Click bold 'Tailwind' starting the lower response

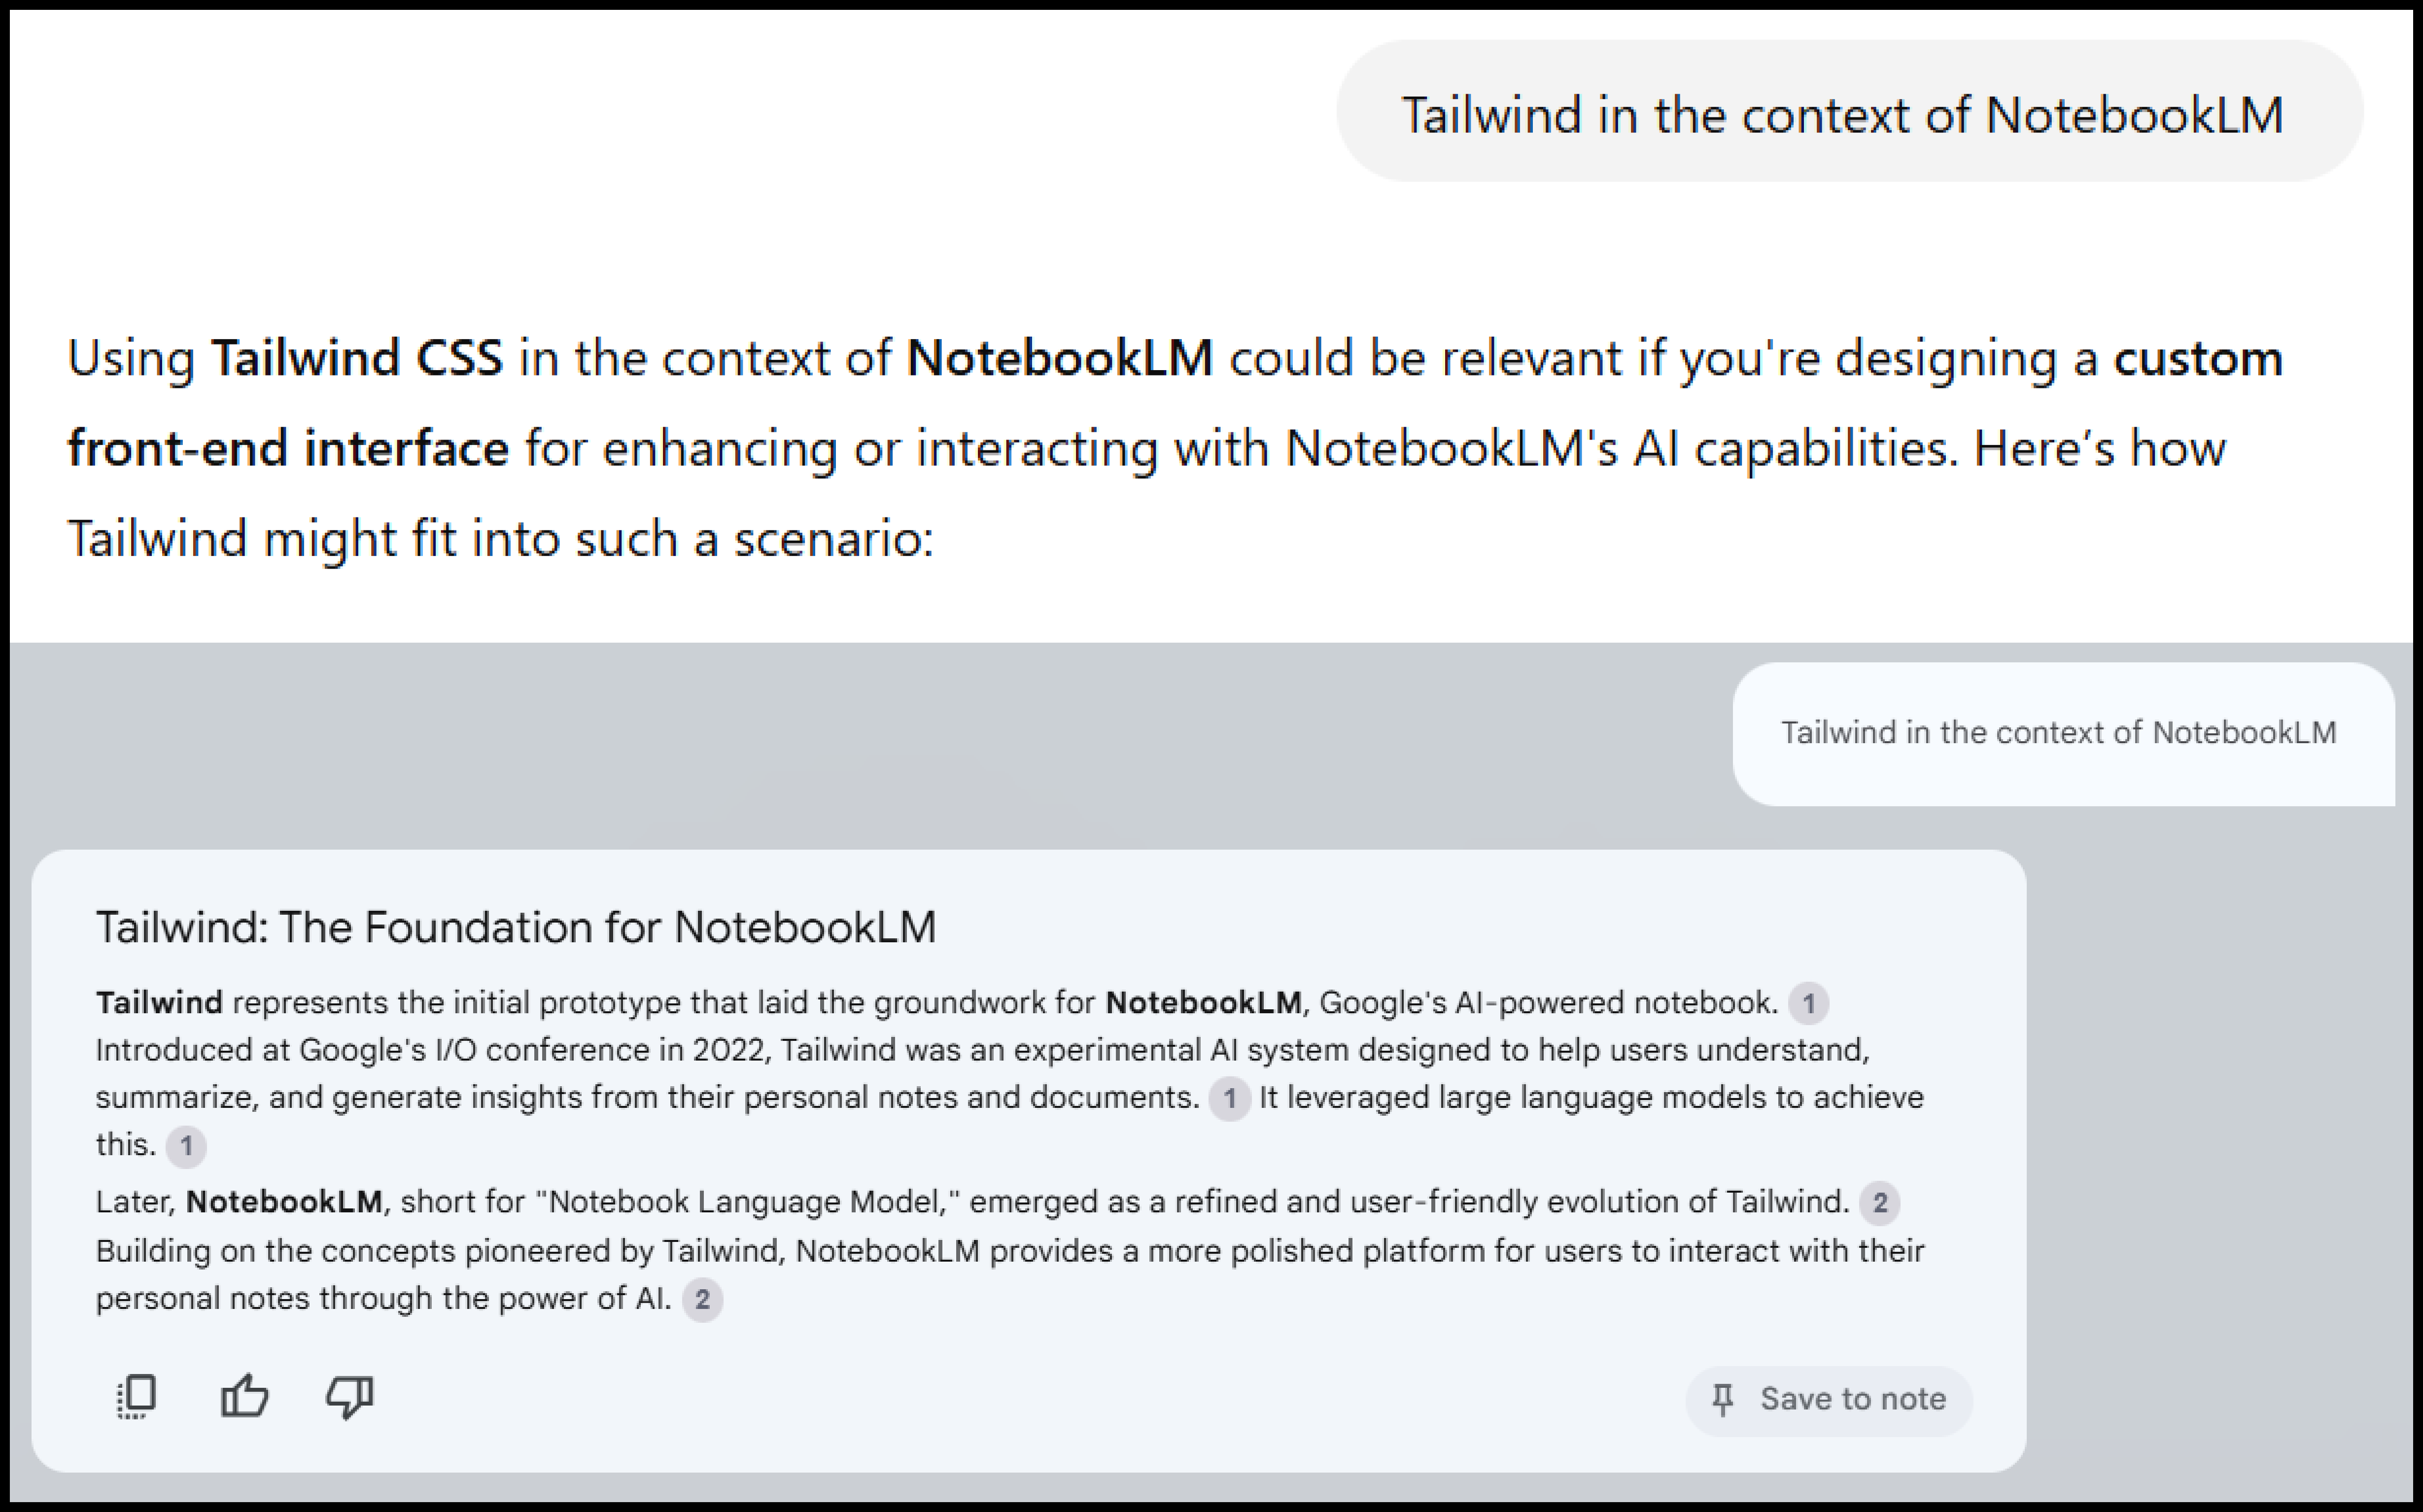coord(159,1002)
